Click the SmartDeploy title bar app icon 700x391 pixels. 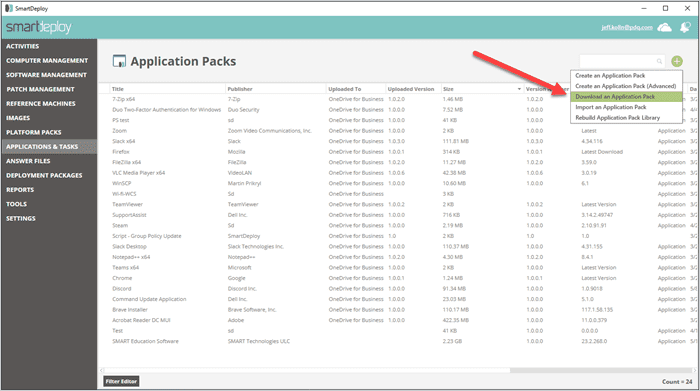8,8
